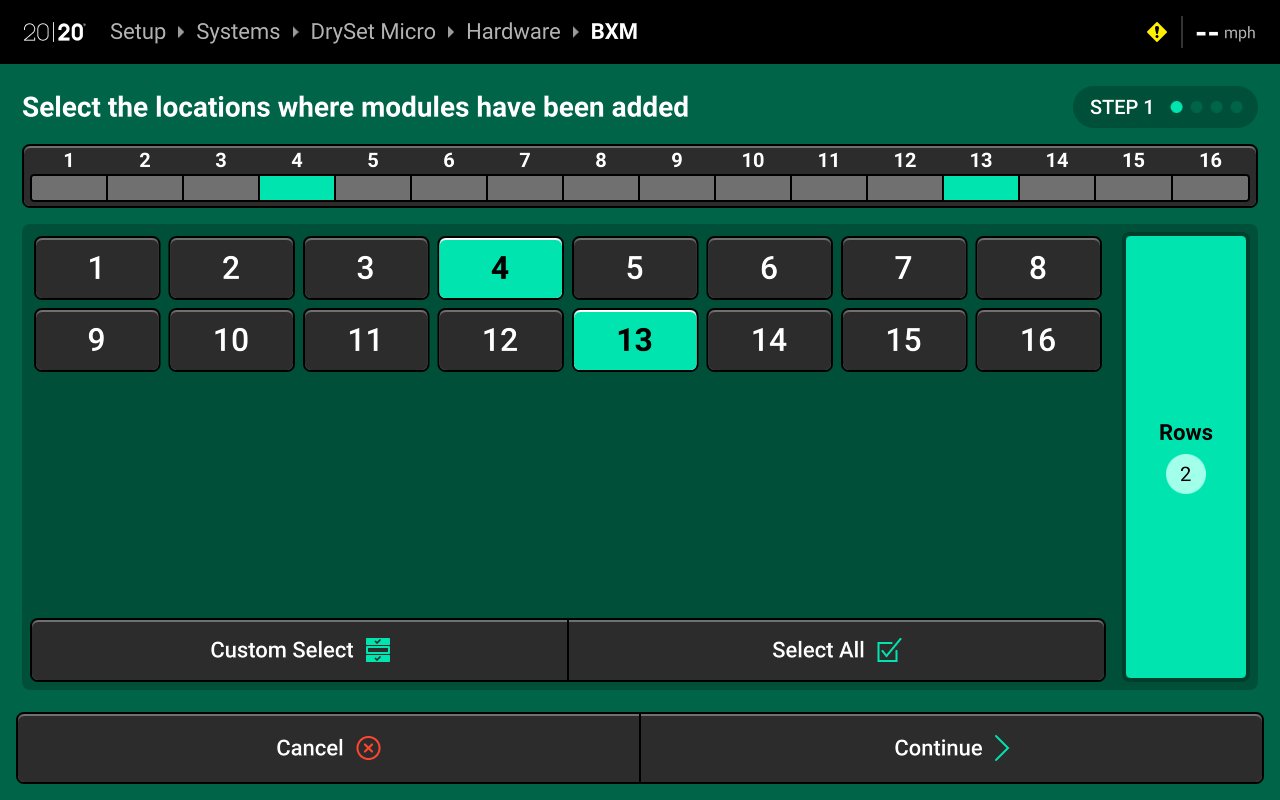Viewport: 1280px width, 800px height.
Task: Click the 20|20 logo
Action: (54, 32)
